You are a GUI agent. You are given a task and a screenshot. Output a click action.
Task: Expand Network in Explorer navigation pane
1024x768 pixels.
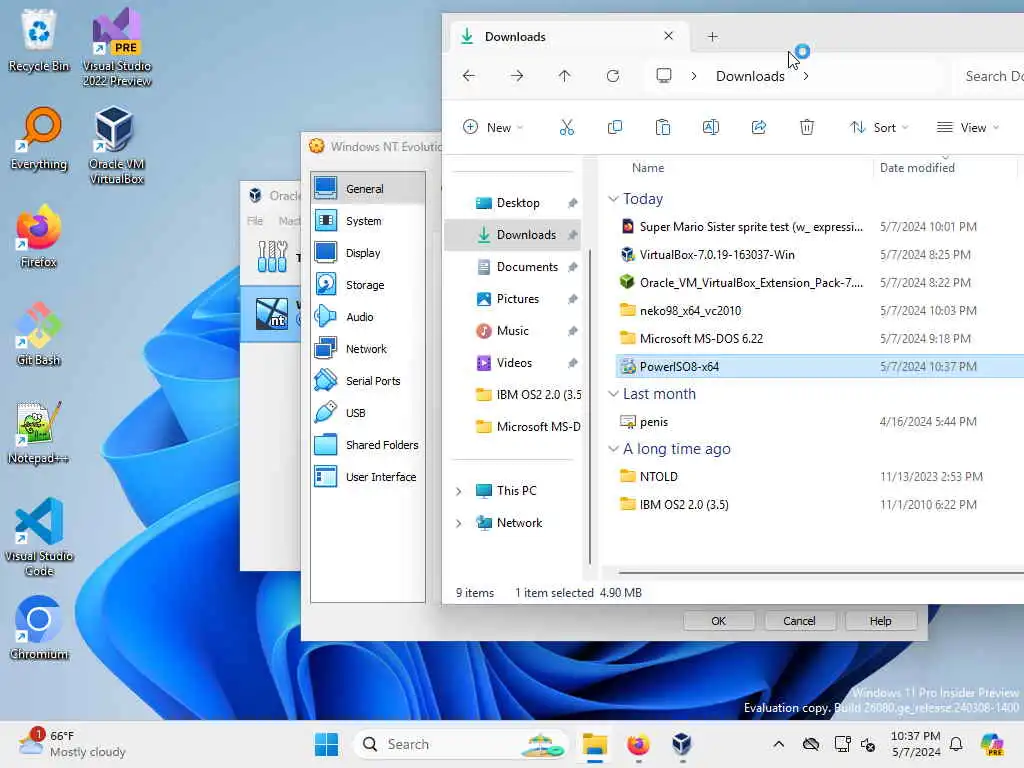pyautogui.click(x=458, y=523)
